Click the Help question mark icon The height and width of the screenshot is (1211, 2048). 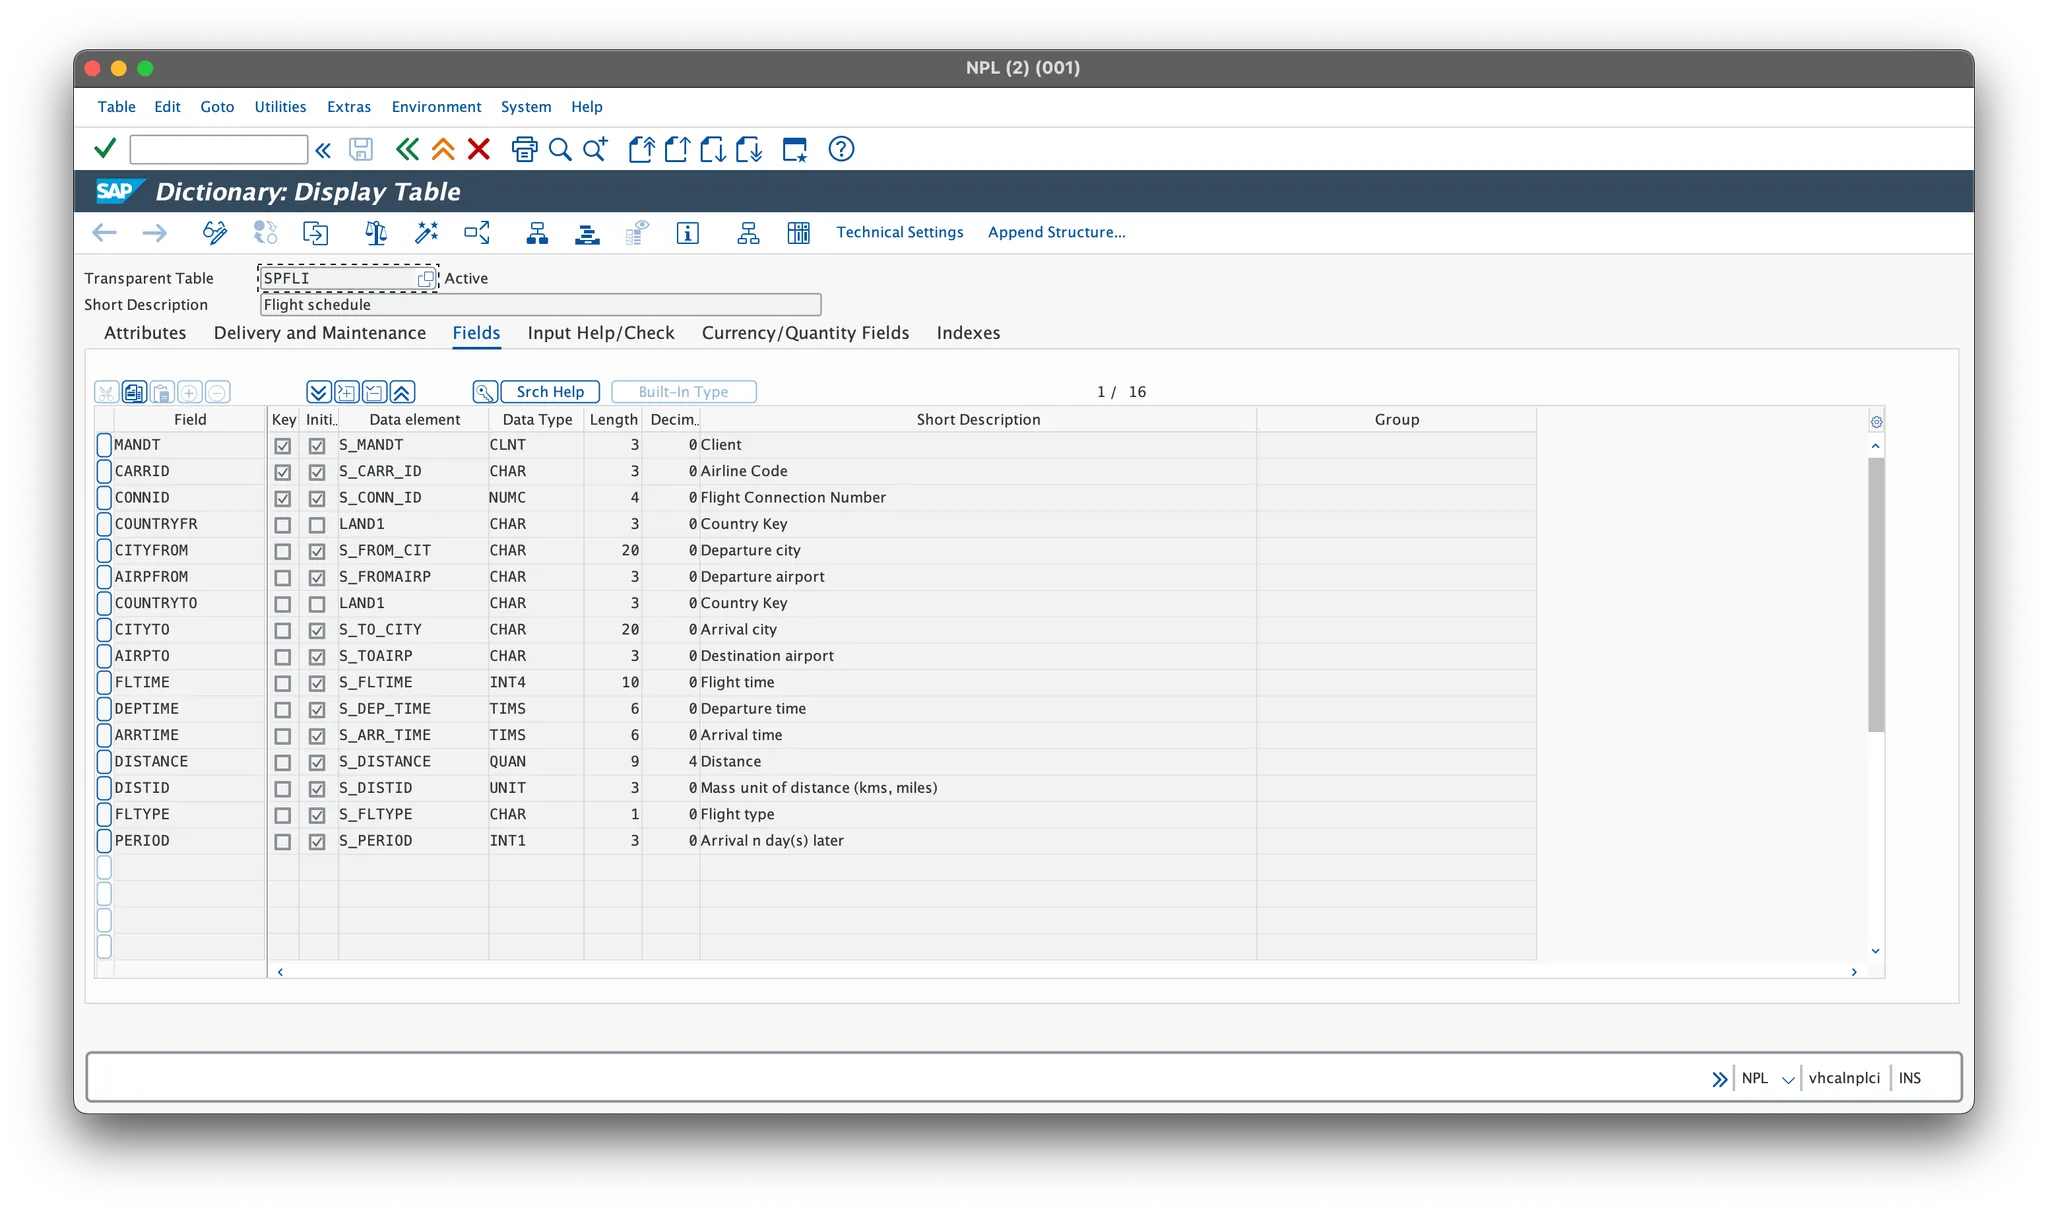point(841,150)
